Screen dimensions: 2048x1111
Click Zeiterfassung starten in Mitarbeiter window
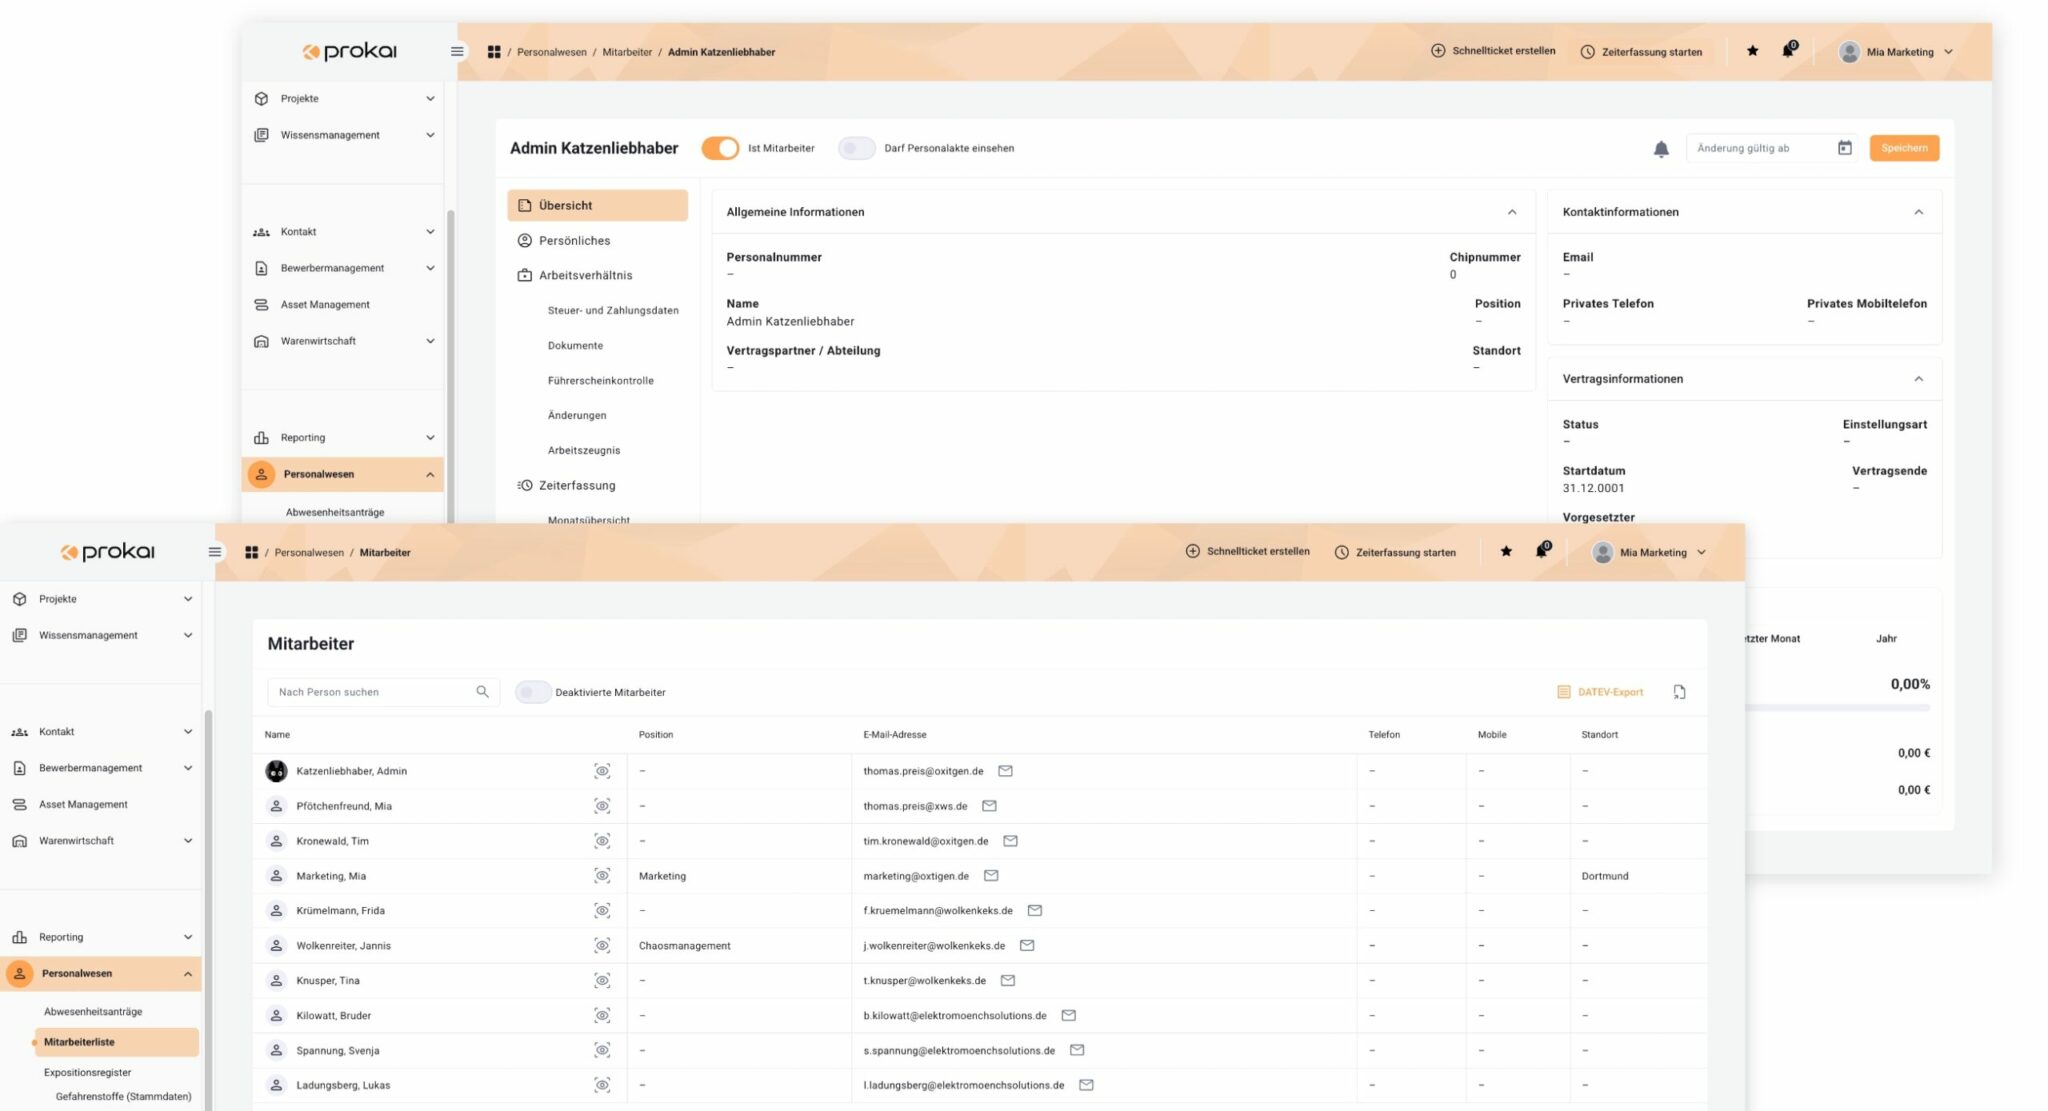pos(1395,552)
